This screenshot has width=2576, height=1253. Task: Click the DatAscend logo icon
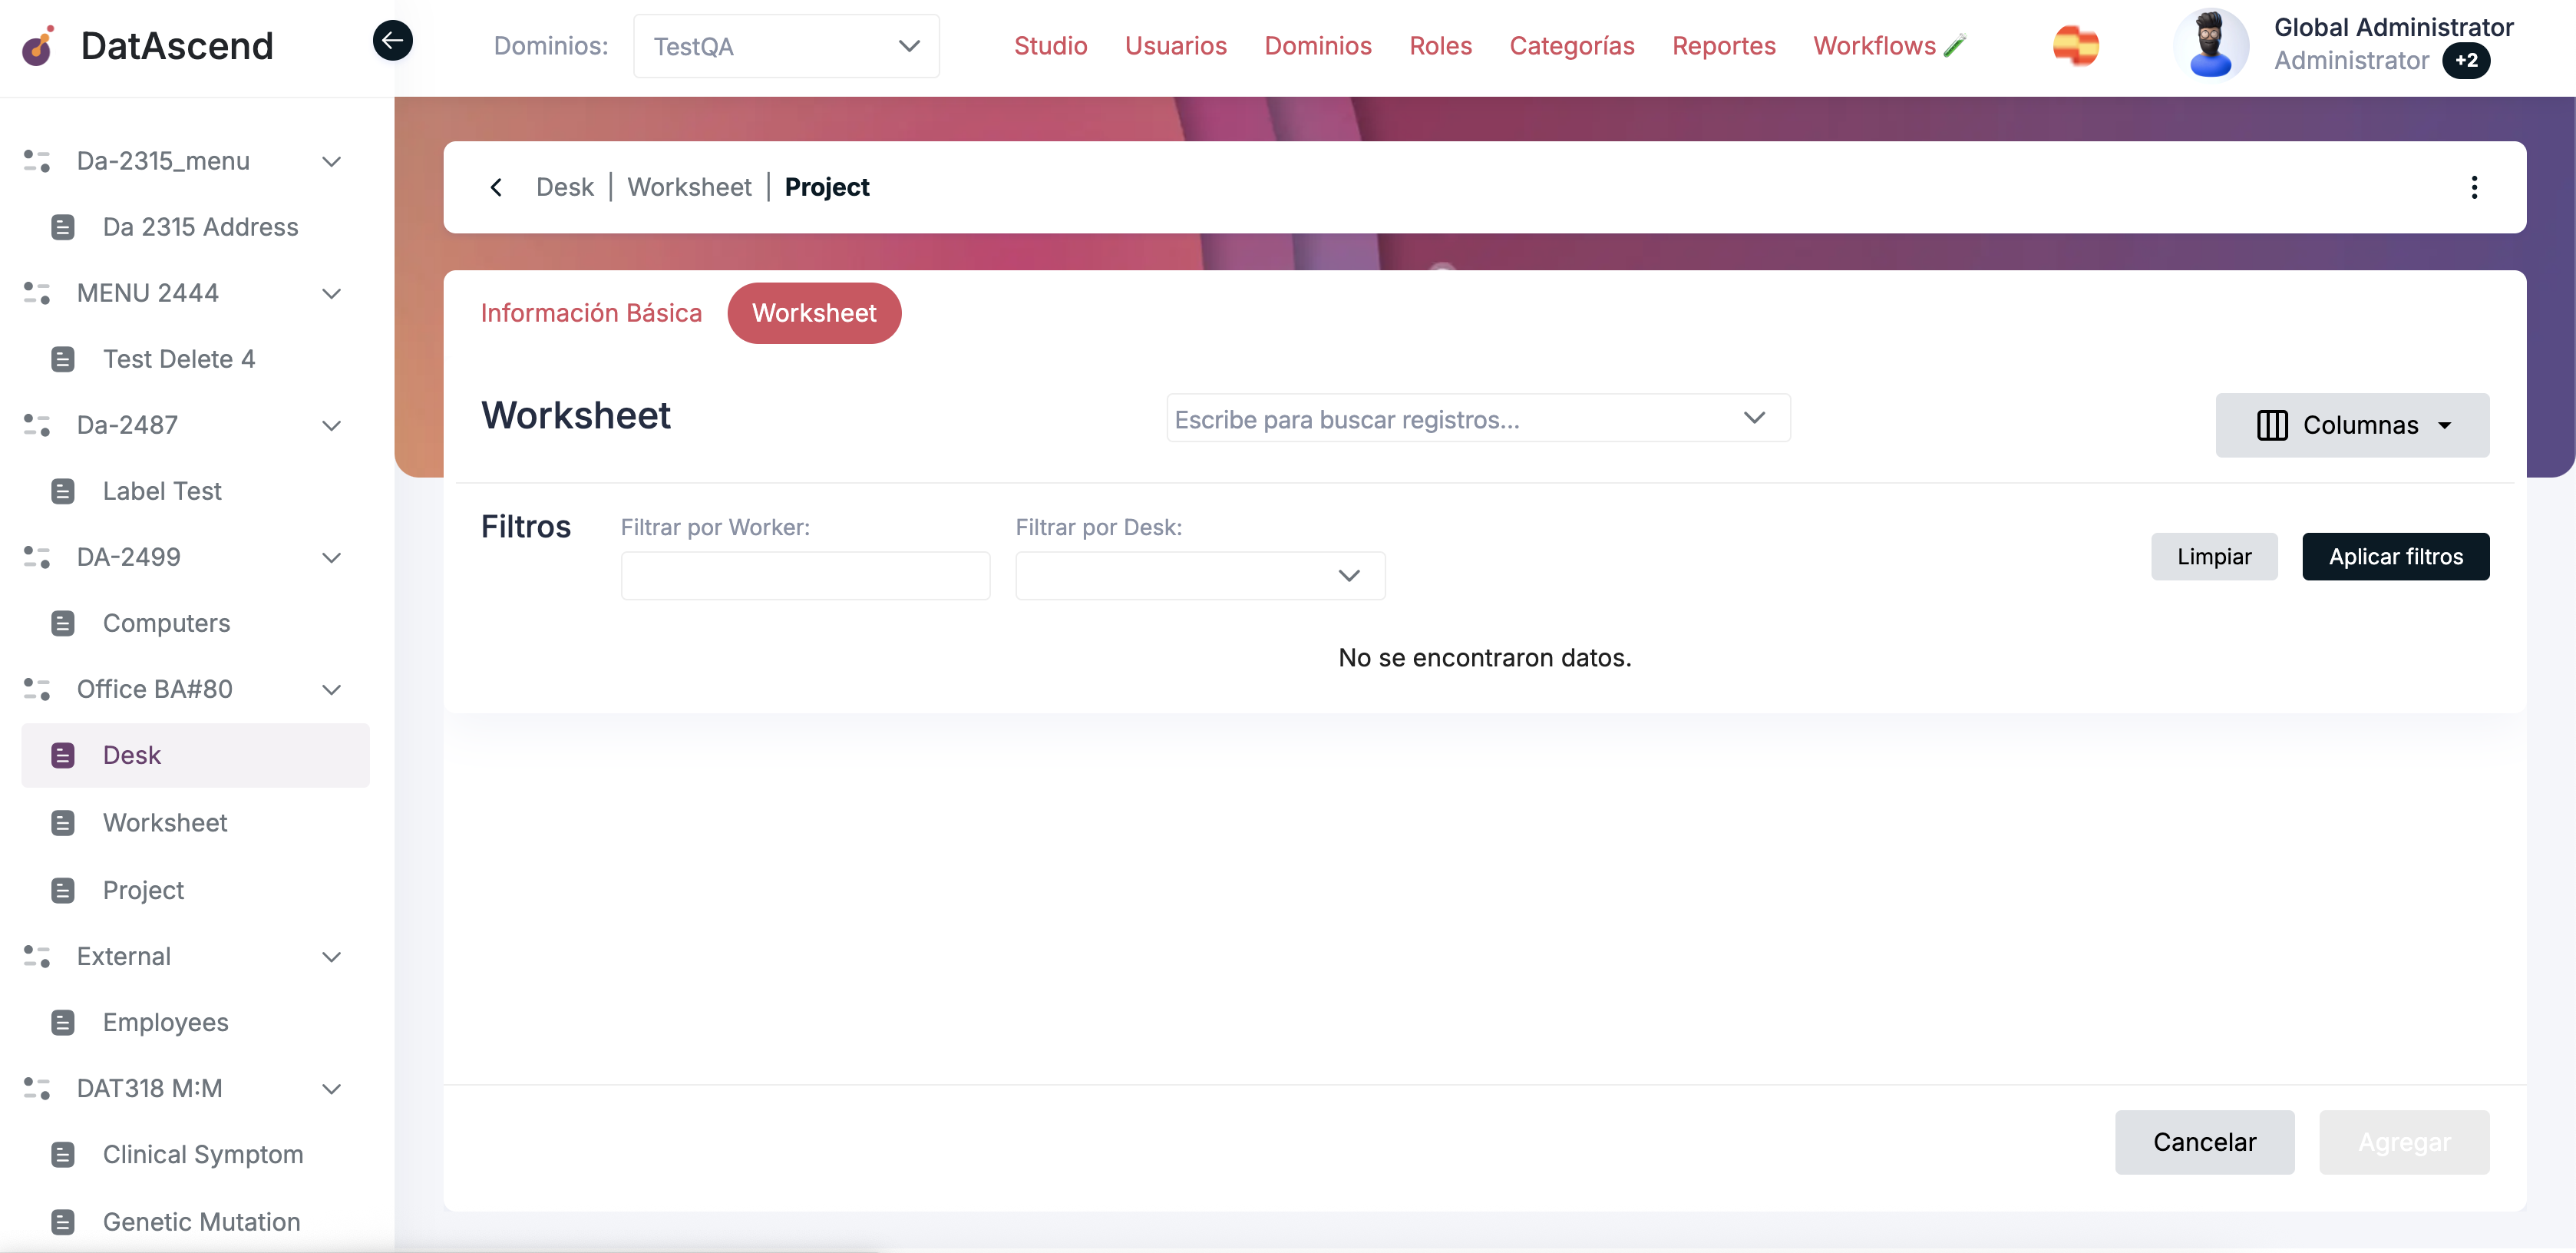(x=37, y=45)
